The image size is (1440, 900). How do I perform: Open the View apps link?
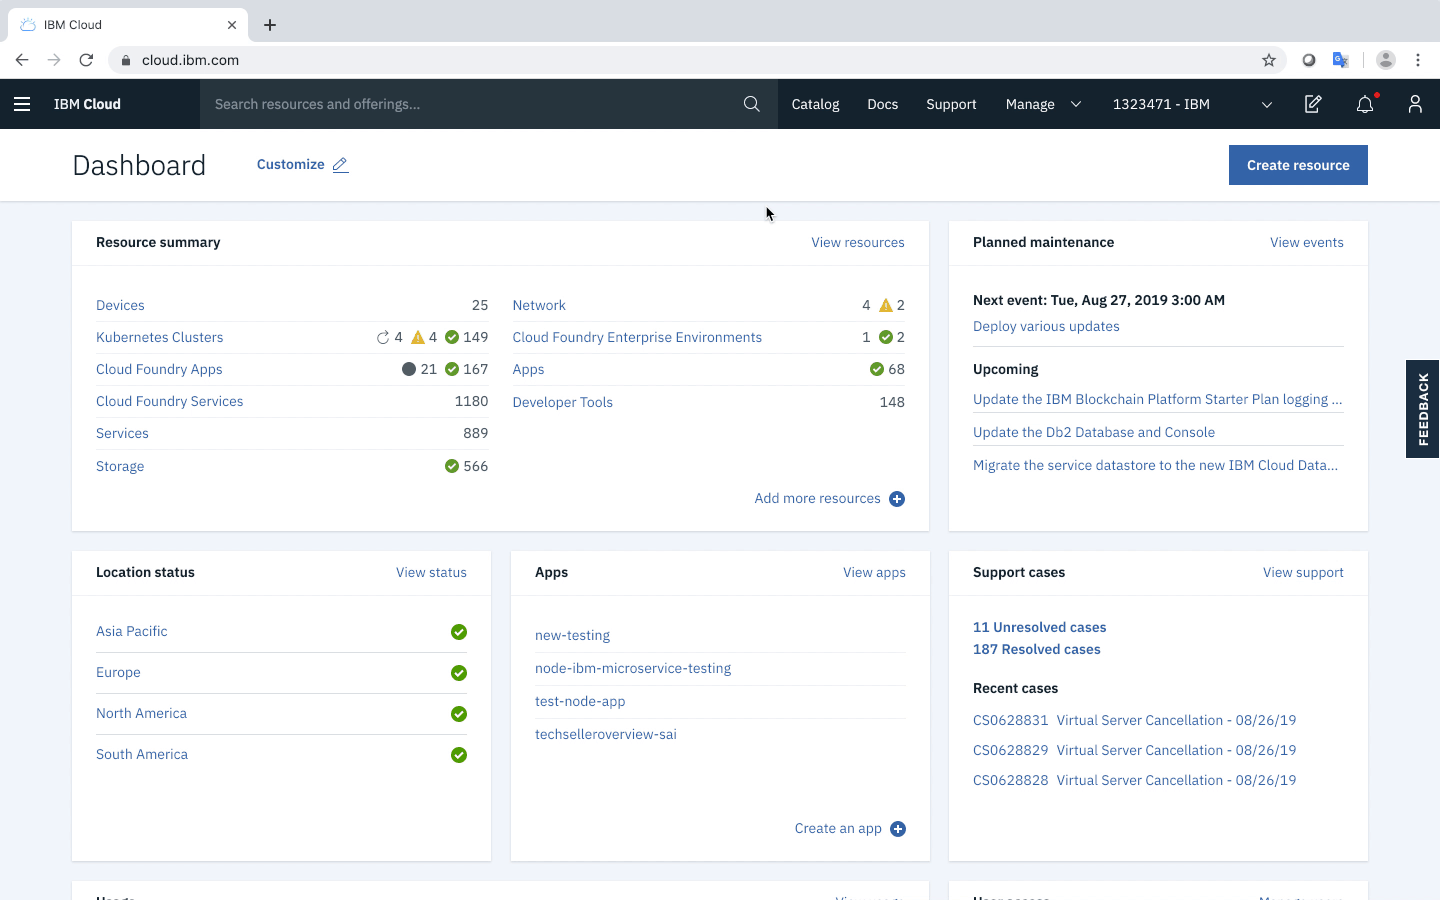(874, 573)
